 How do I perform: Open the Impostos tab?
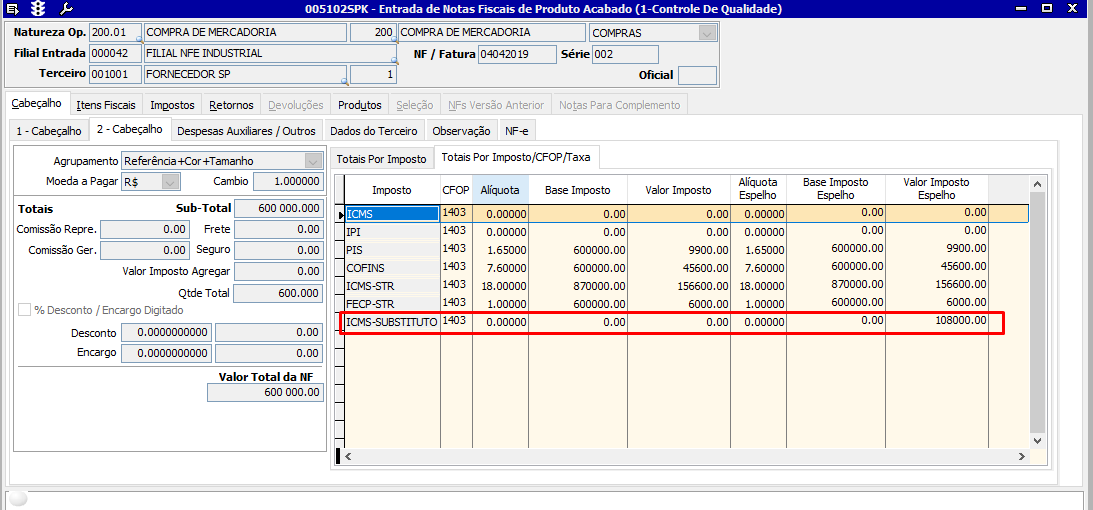[172, 105]
